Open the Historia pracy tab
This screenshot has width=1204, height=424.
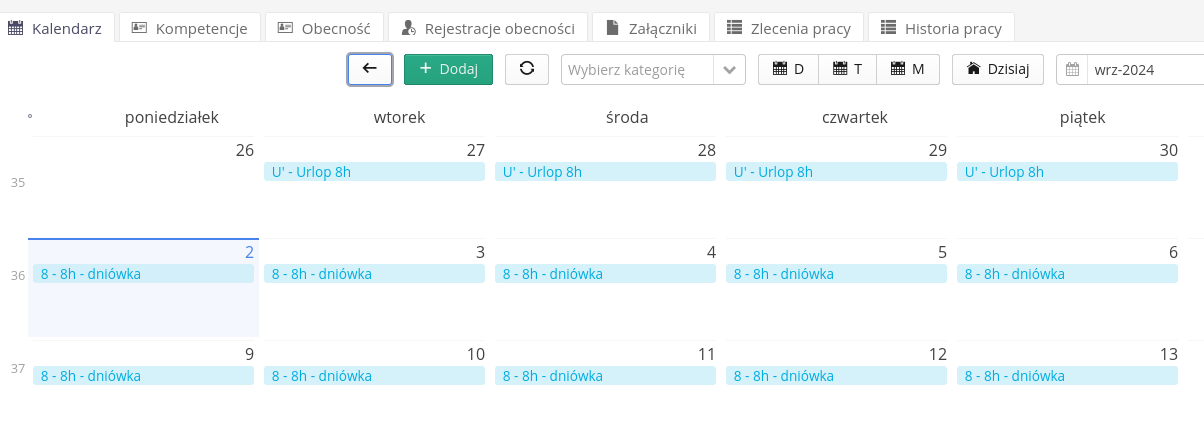(941, 28)
